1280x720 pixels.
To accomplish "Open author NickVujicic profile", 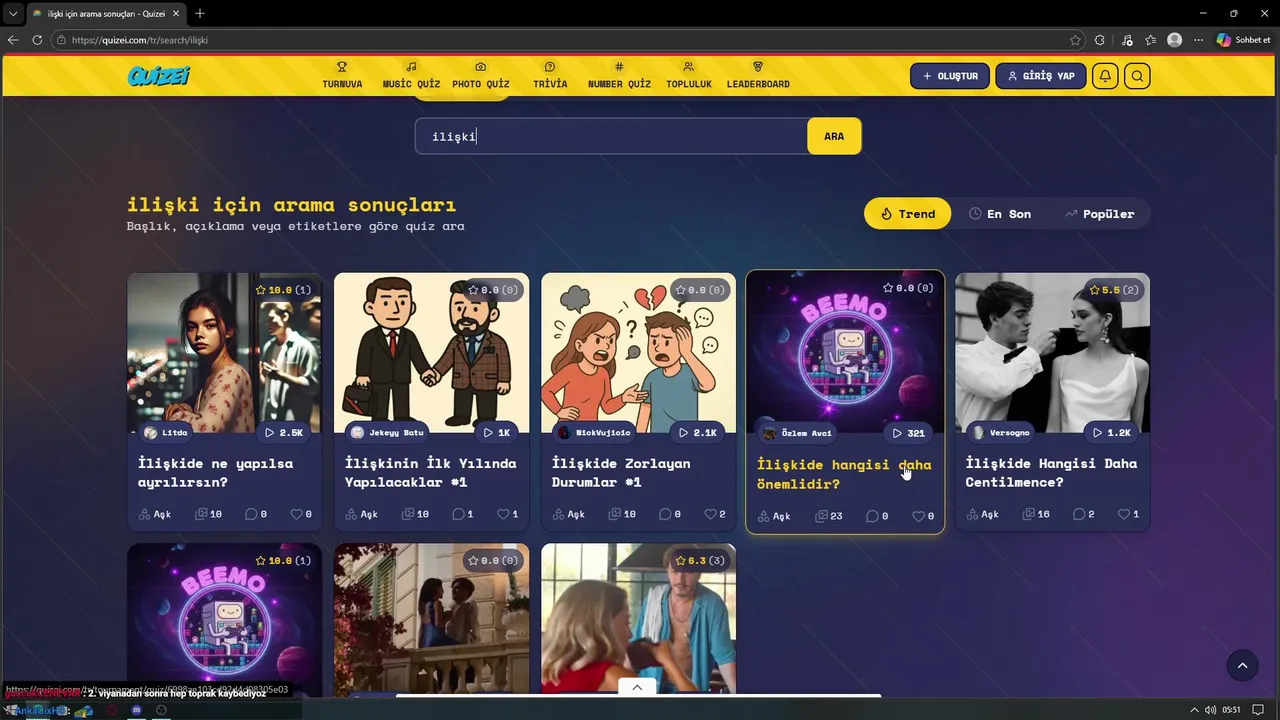I will pos(594,433).
